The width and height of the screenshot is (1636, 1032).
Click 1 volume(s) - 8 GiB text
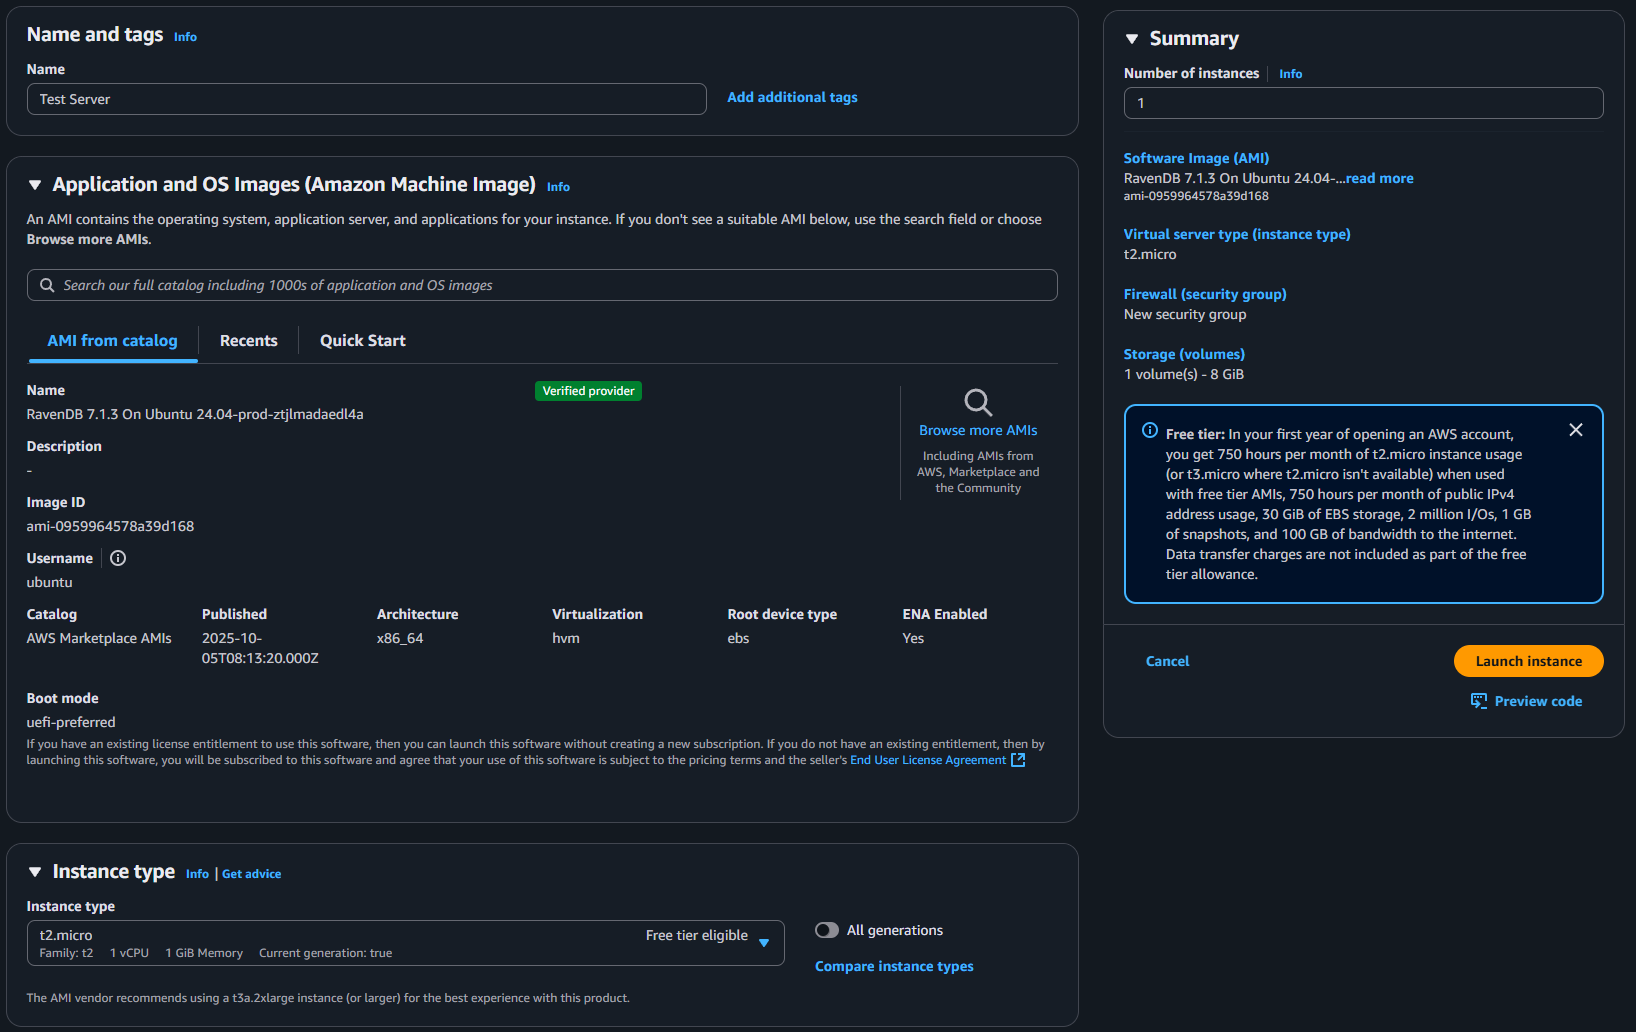1184,374
